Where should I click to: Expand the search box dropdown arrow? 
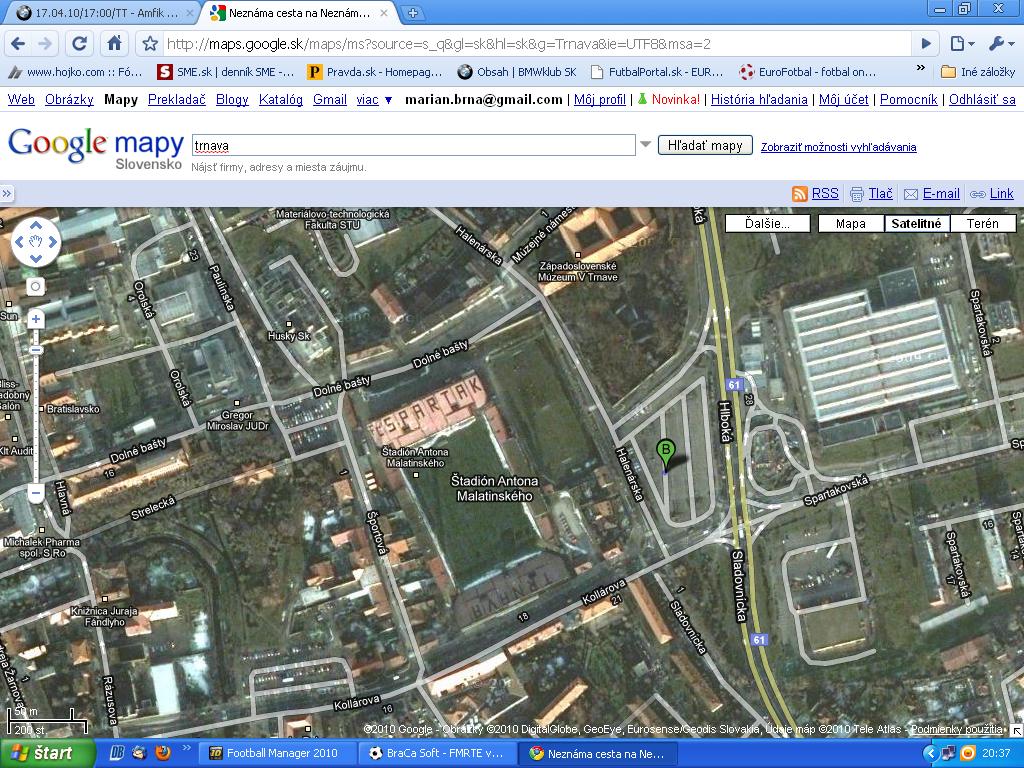coord(646,146)
